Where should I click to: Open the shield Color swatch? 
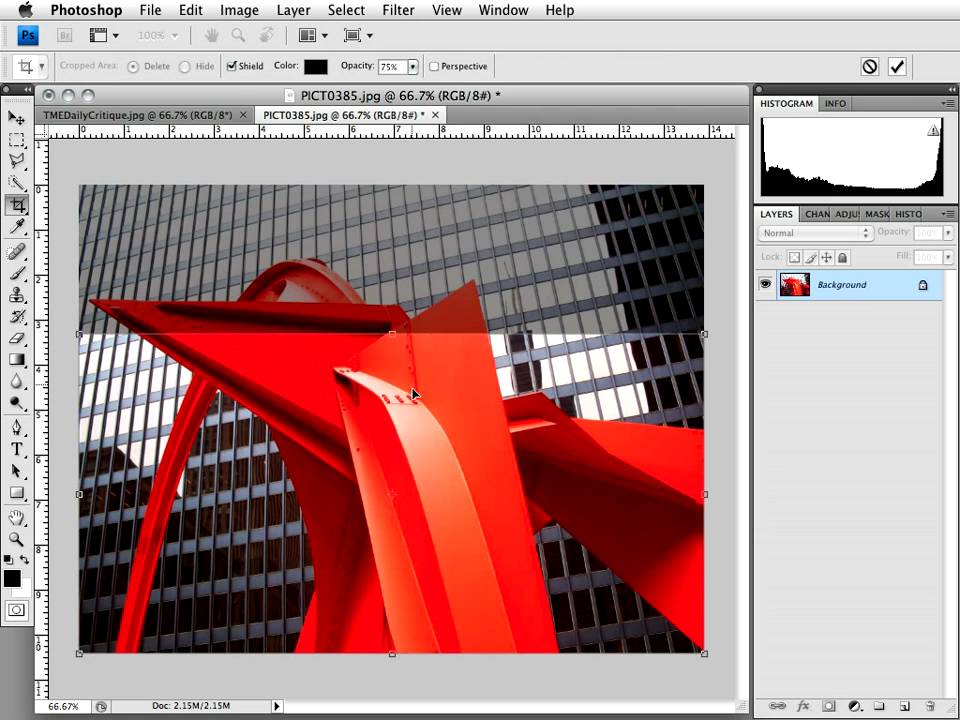316,67
